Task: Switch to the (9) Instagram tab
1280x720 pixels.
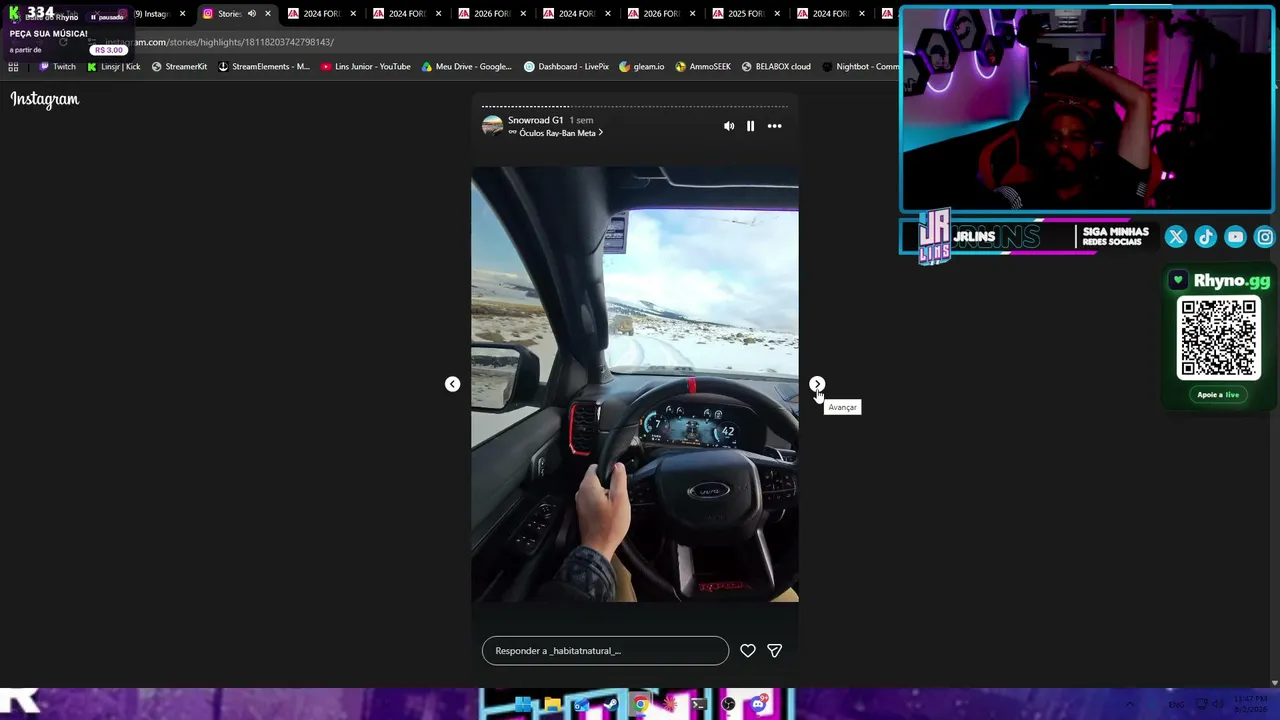Action: [152, 14]
